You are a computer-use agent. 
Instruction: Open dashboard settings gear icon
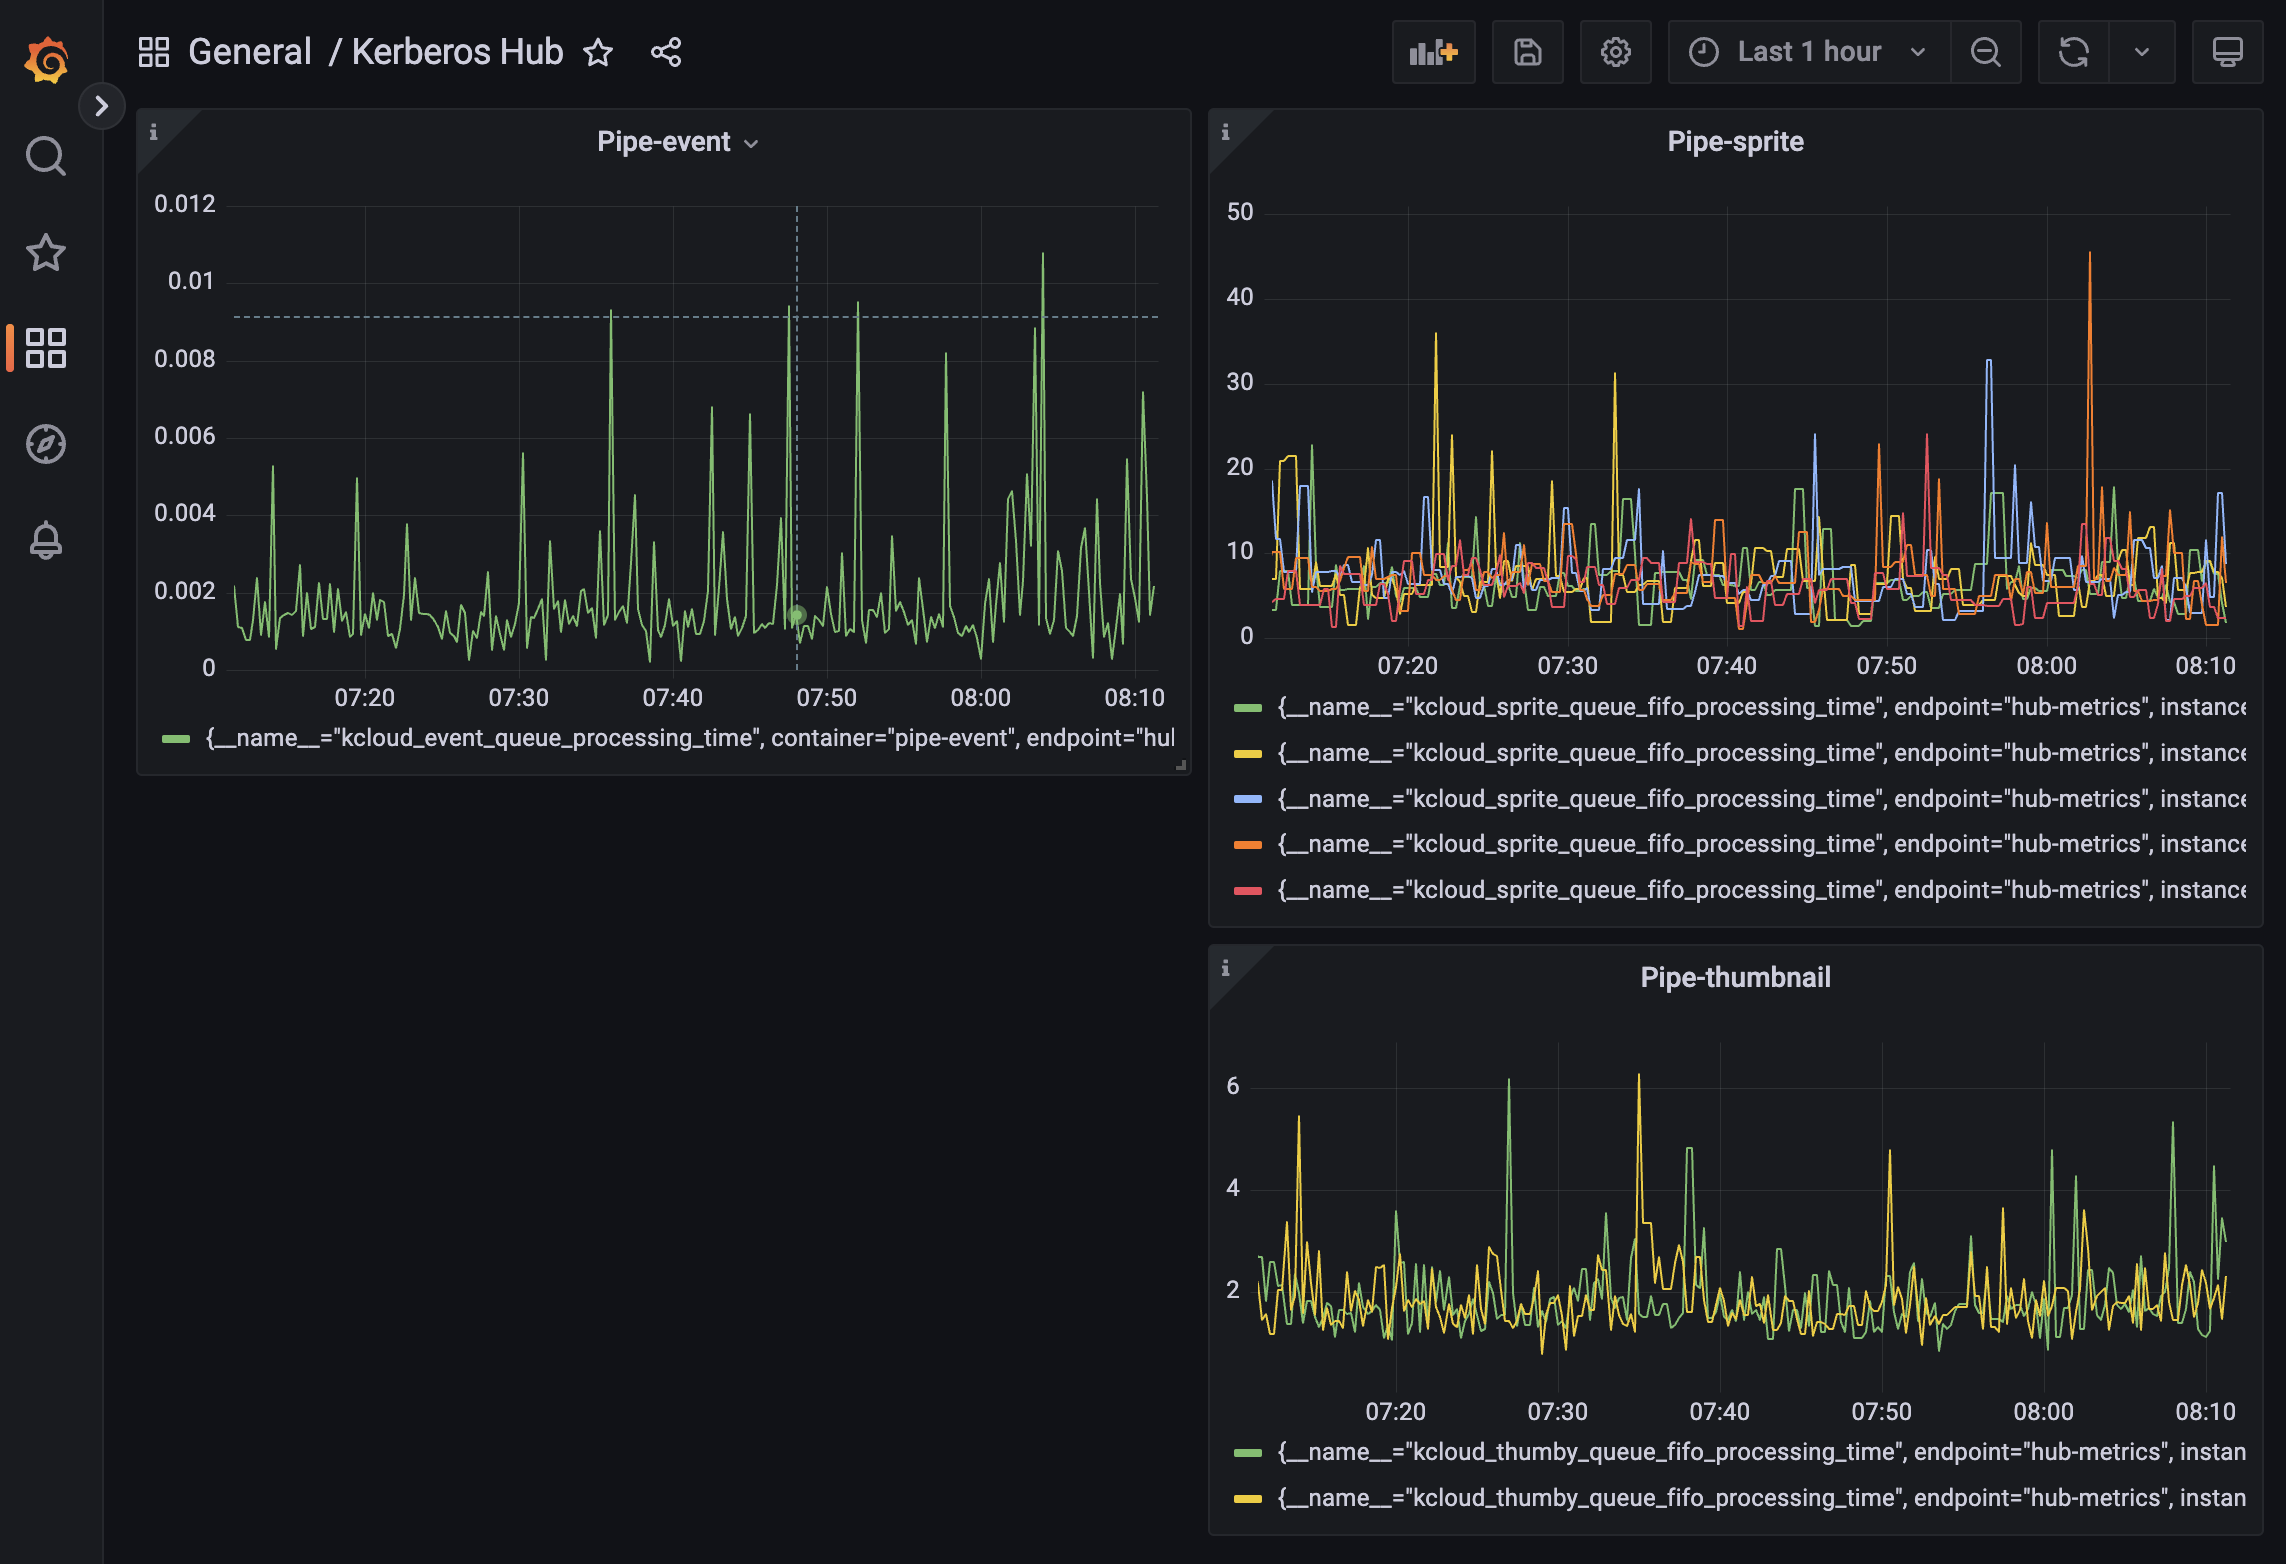coord(1615,52)
